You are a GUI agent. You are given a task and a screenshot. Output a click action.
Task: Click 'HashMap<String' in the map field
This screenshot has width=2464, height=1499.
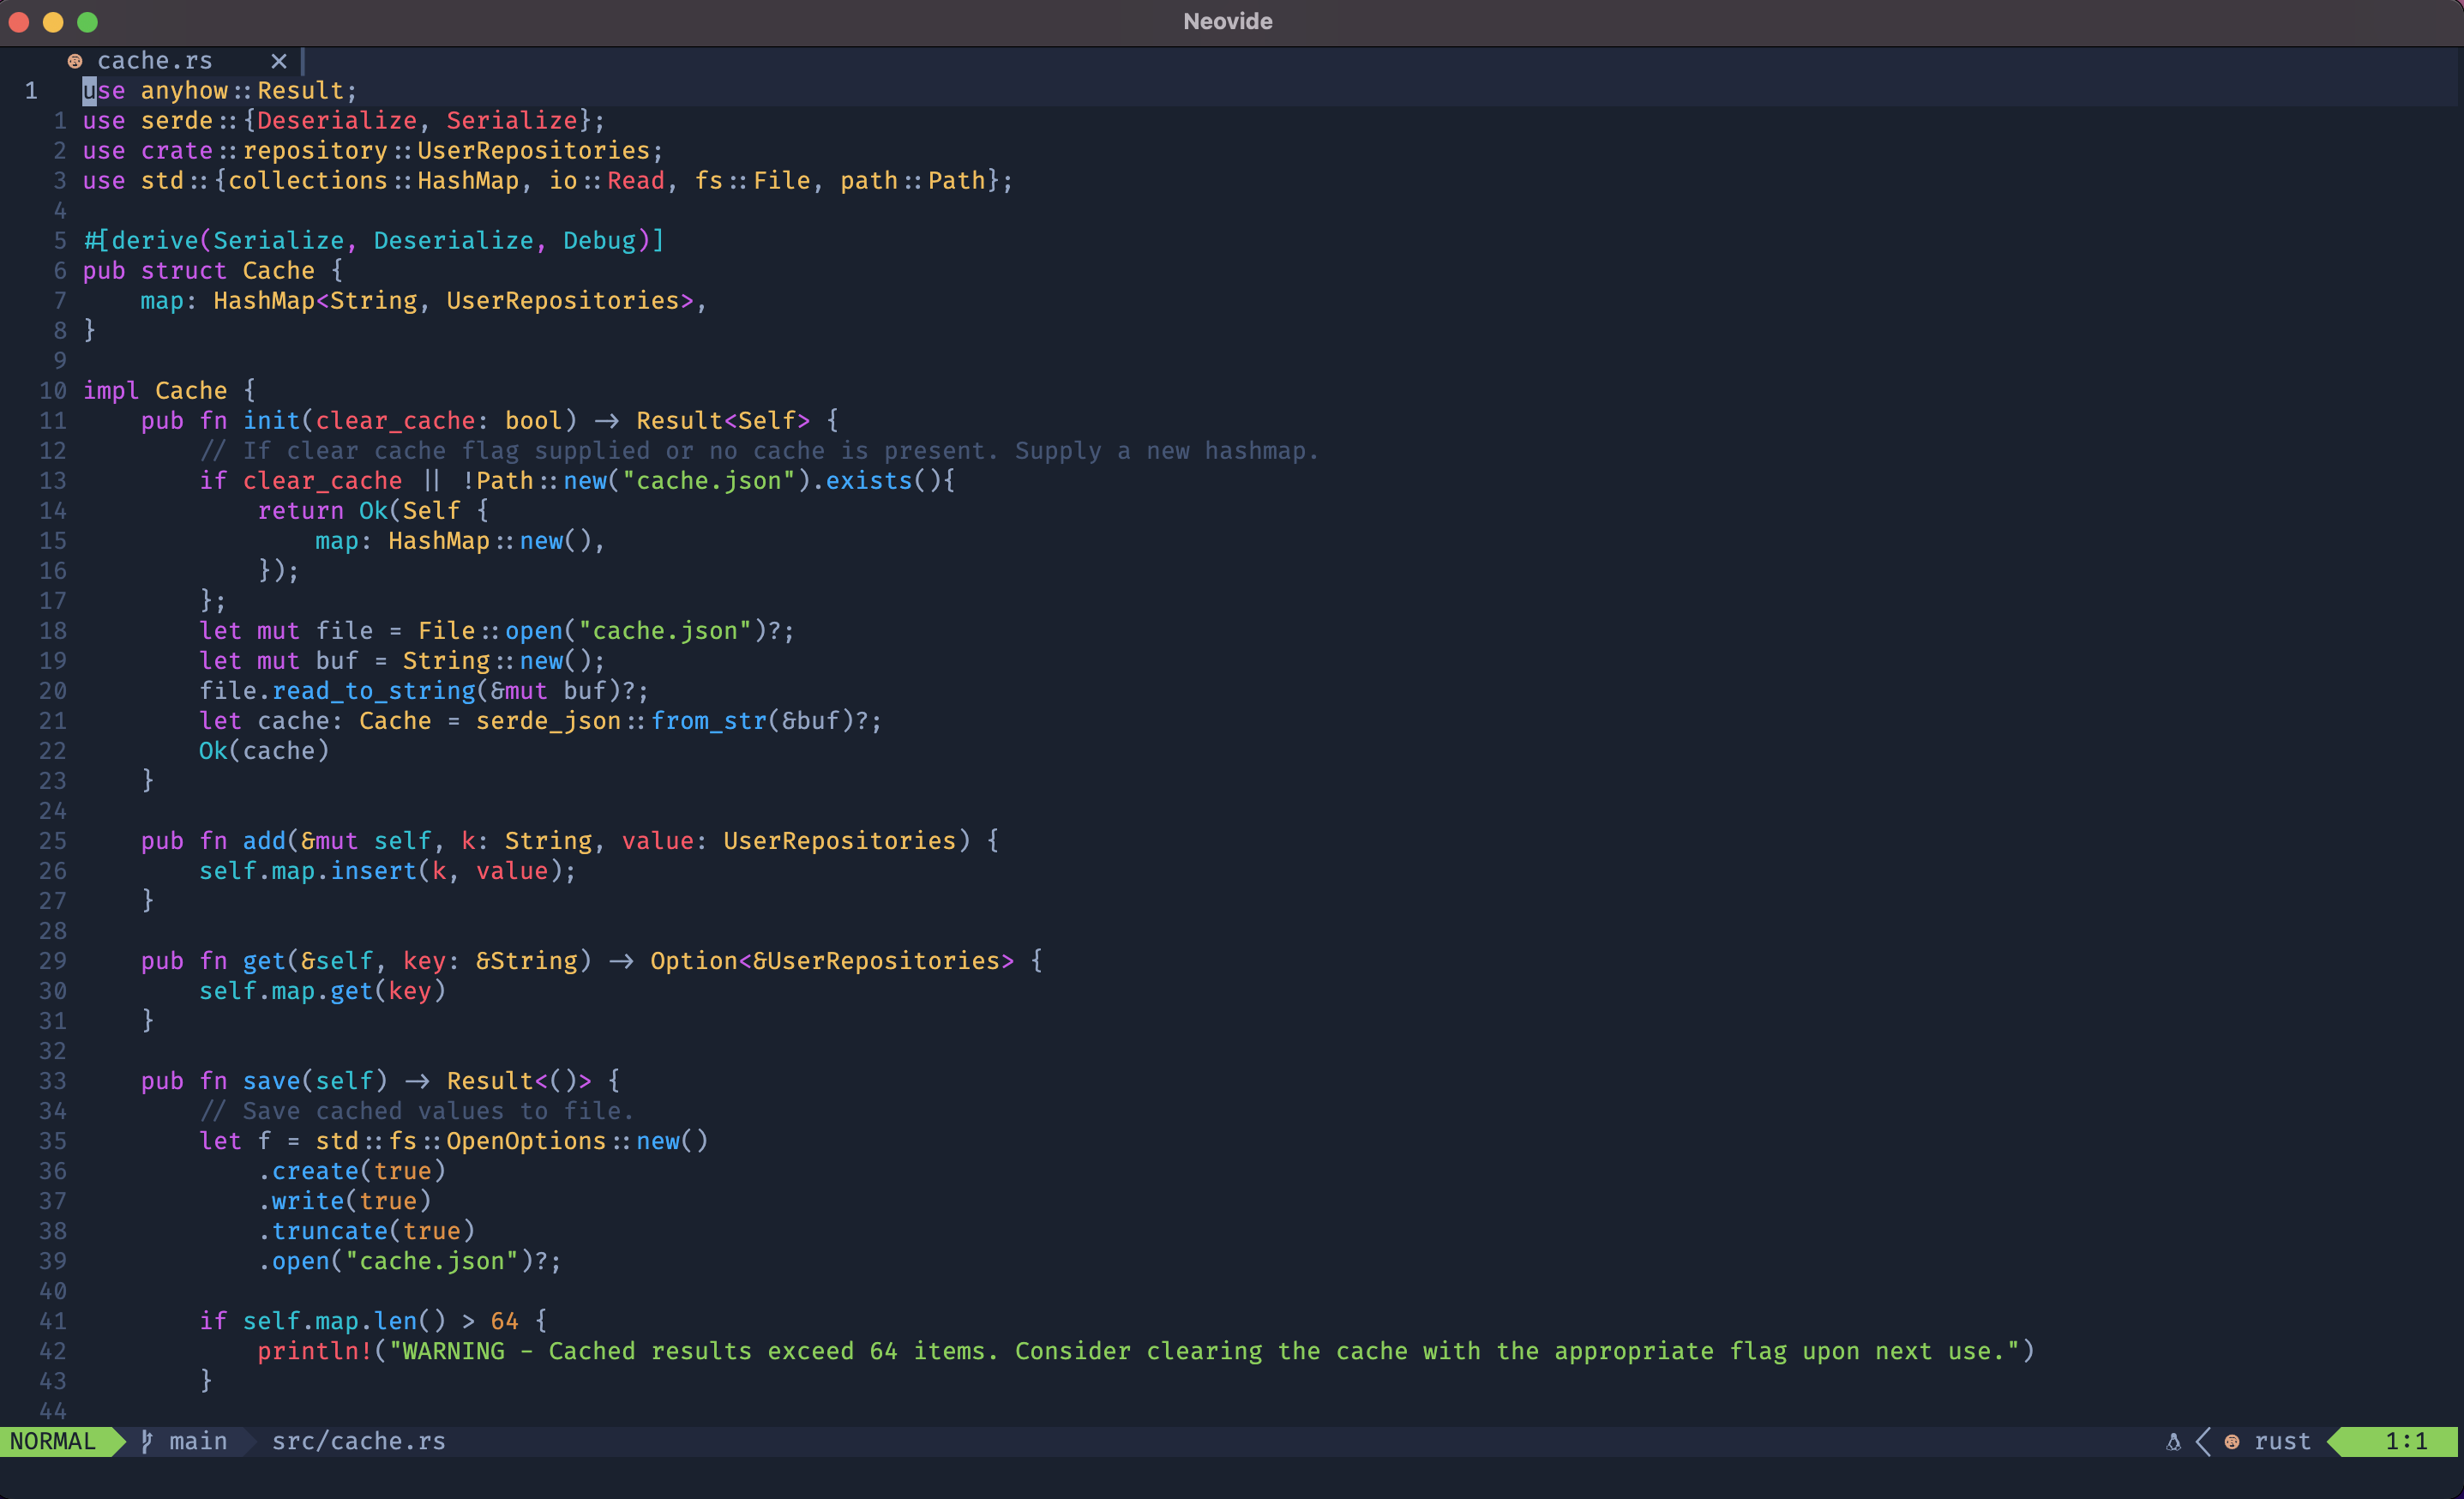pyautogui.click(x=315, y=301)
